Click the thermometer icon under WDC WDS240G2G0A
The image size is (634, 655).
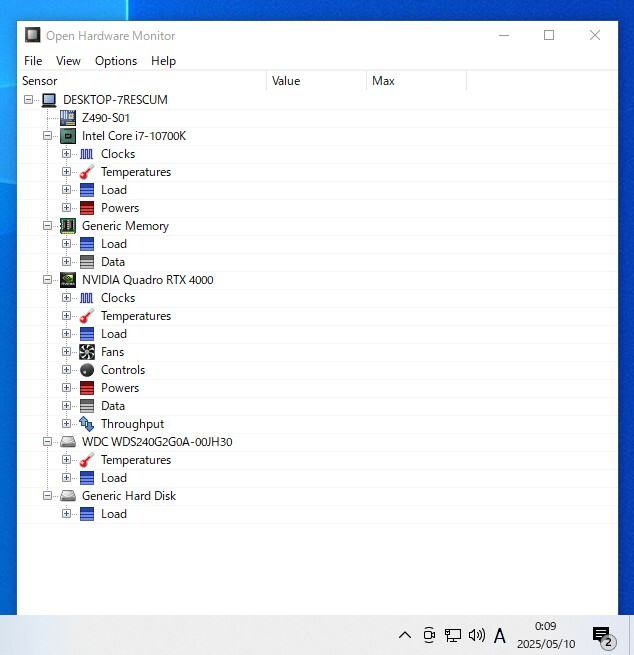click(x=87, y=460)
